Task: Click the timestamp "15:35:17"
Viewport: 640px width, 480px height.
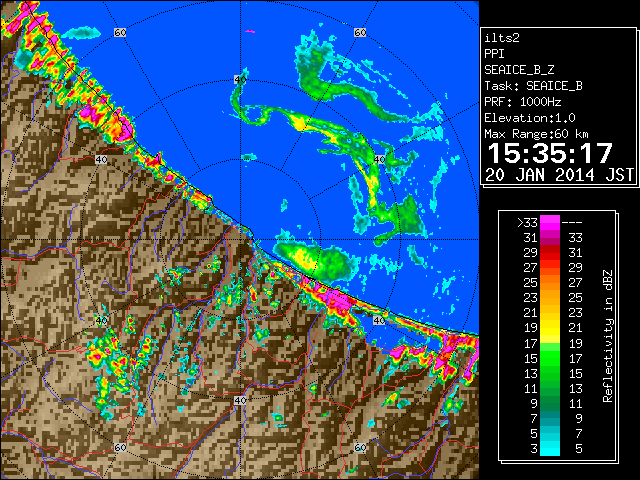Action: [x=550, y=153]
